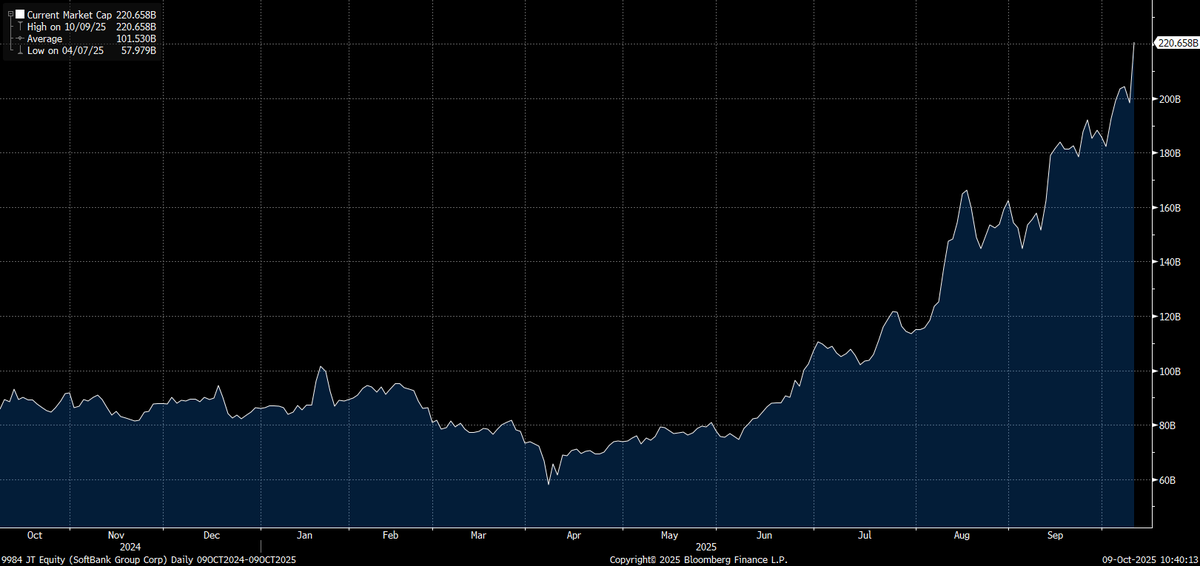The height and width of the screenshot is (566, 1200).
Task: Click the 100B y-axis label
Action: click(1171, 371)
